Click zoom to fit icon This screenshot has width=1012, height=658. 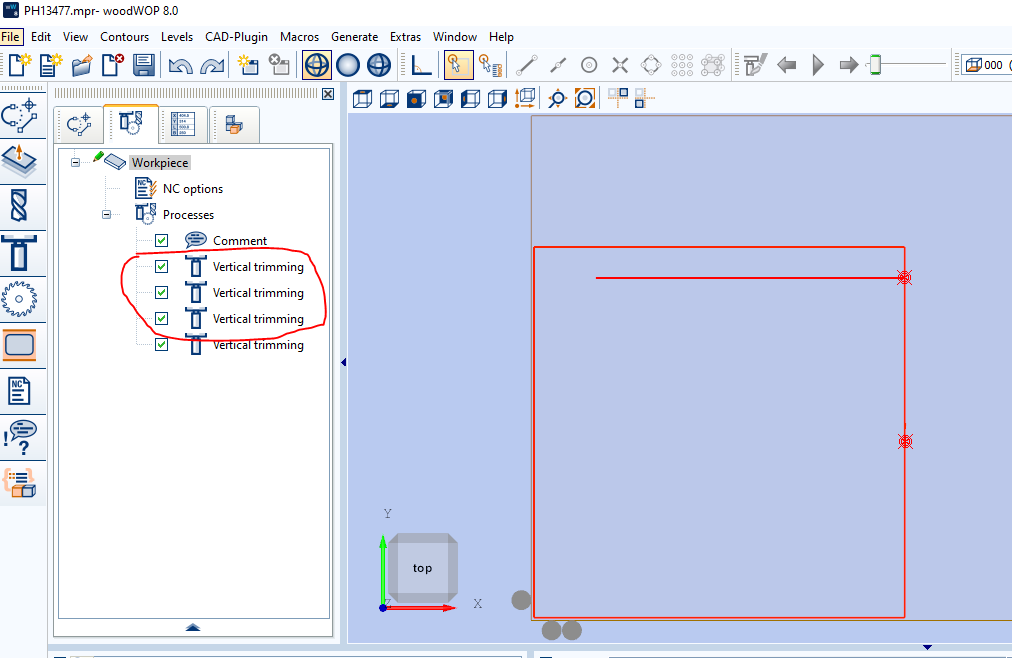tap(584, 99)
